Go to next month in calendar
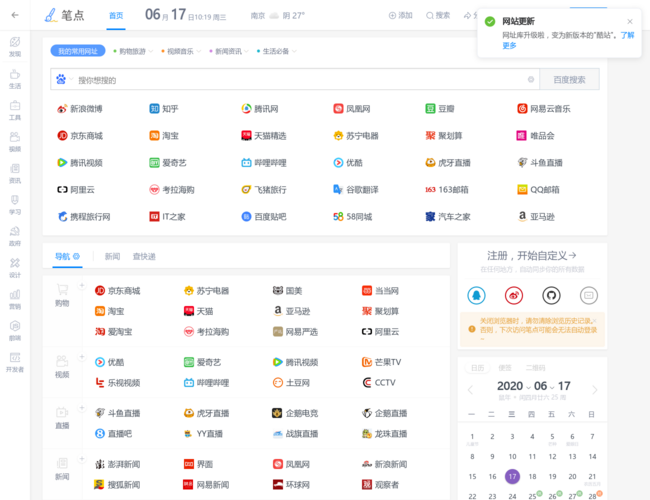Viewport: 650px width, 500px height. [595, 390]
